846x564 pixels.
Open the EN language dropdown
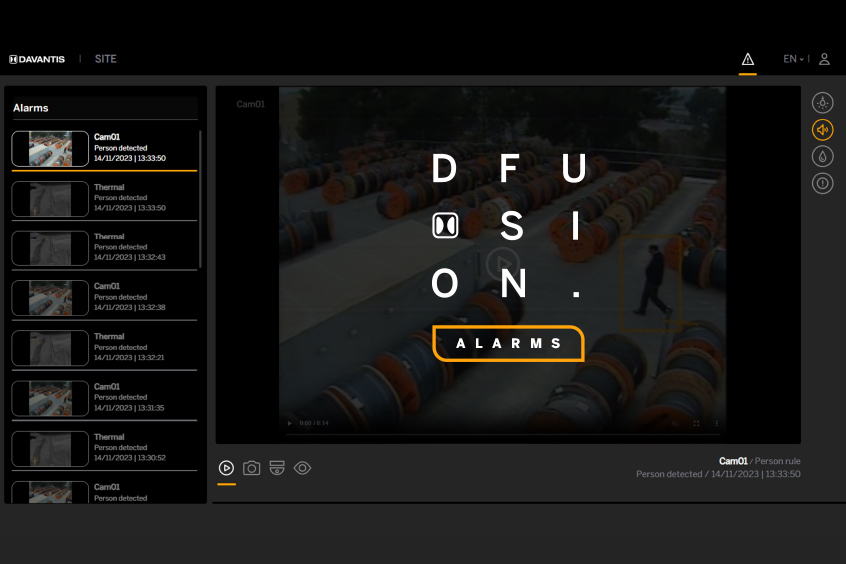(x=793, y=59)
